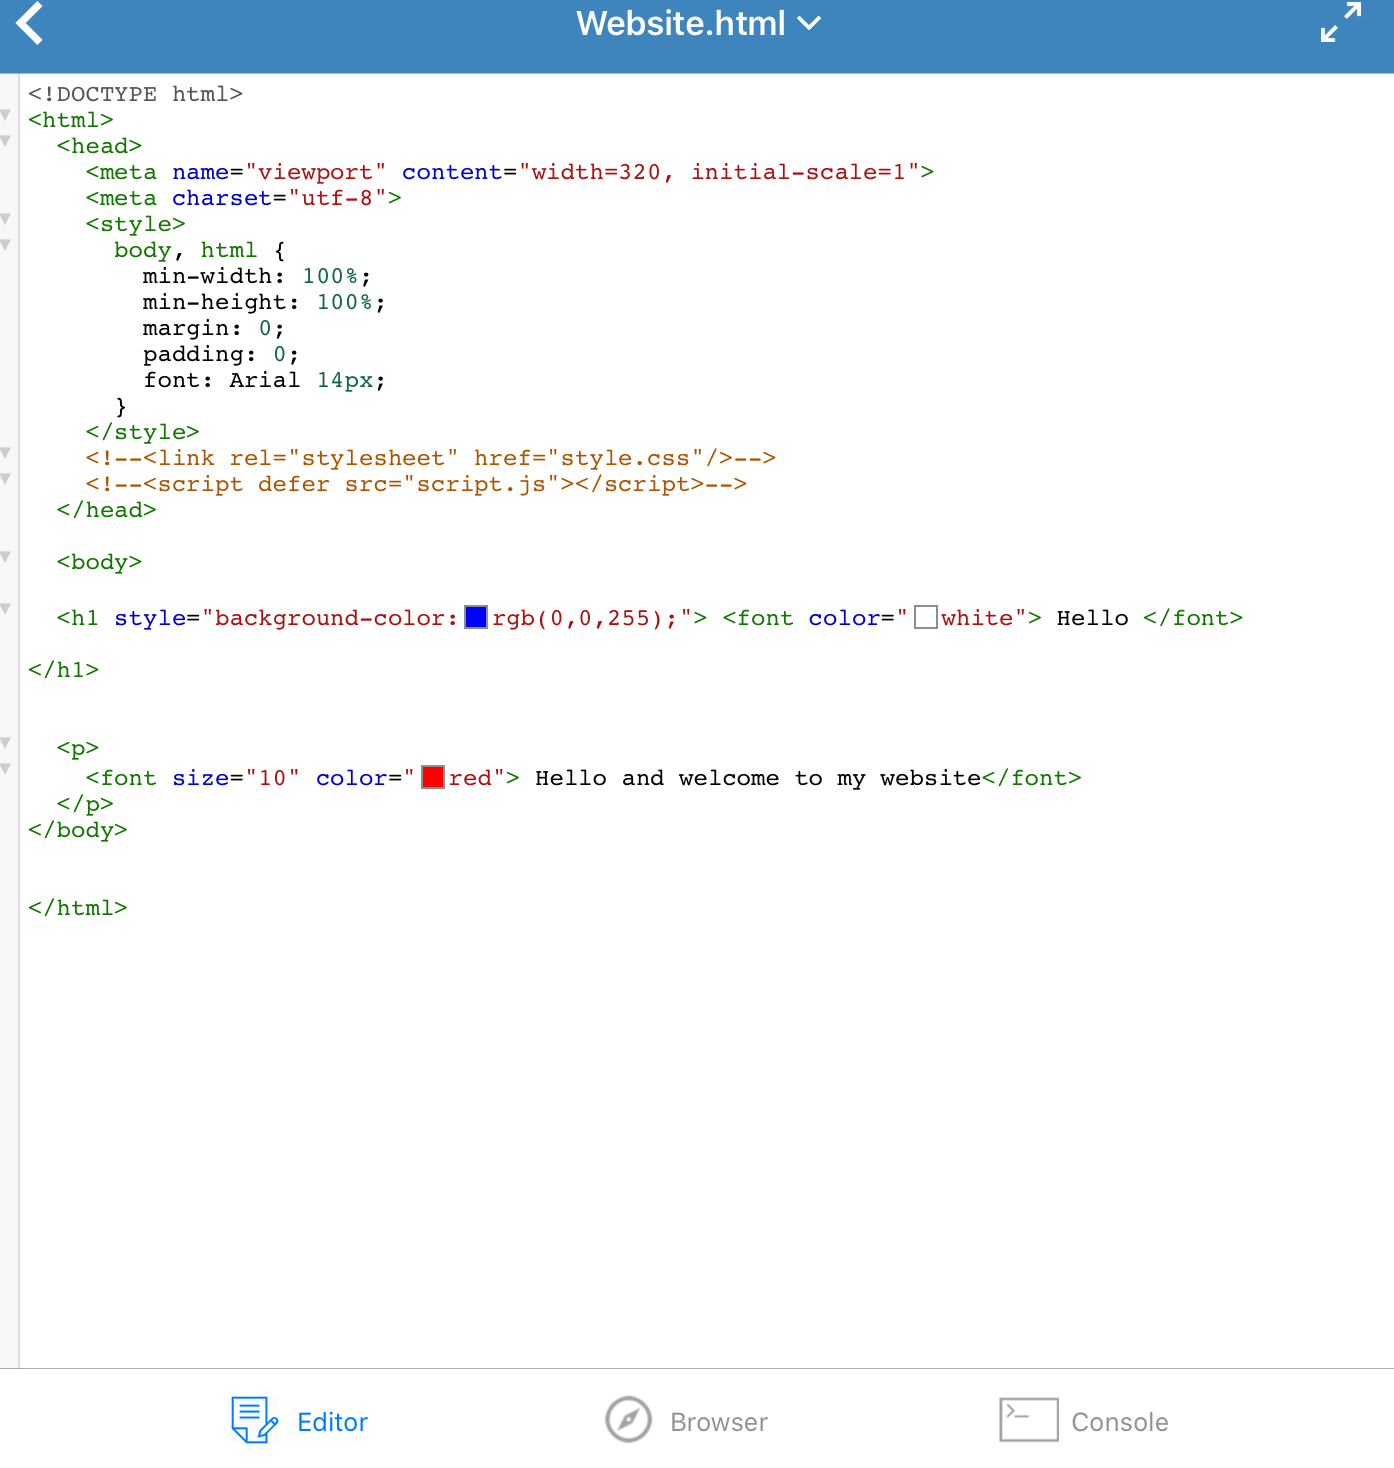Fold the 'body, html {' CSS rule
Image resolution: width=1394 pixels, height=1468 pixels.
pyautogui.click(x=6, y=245)
